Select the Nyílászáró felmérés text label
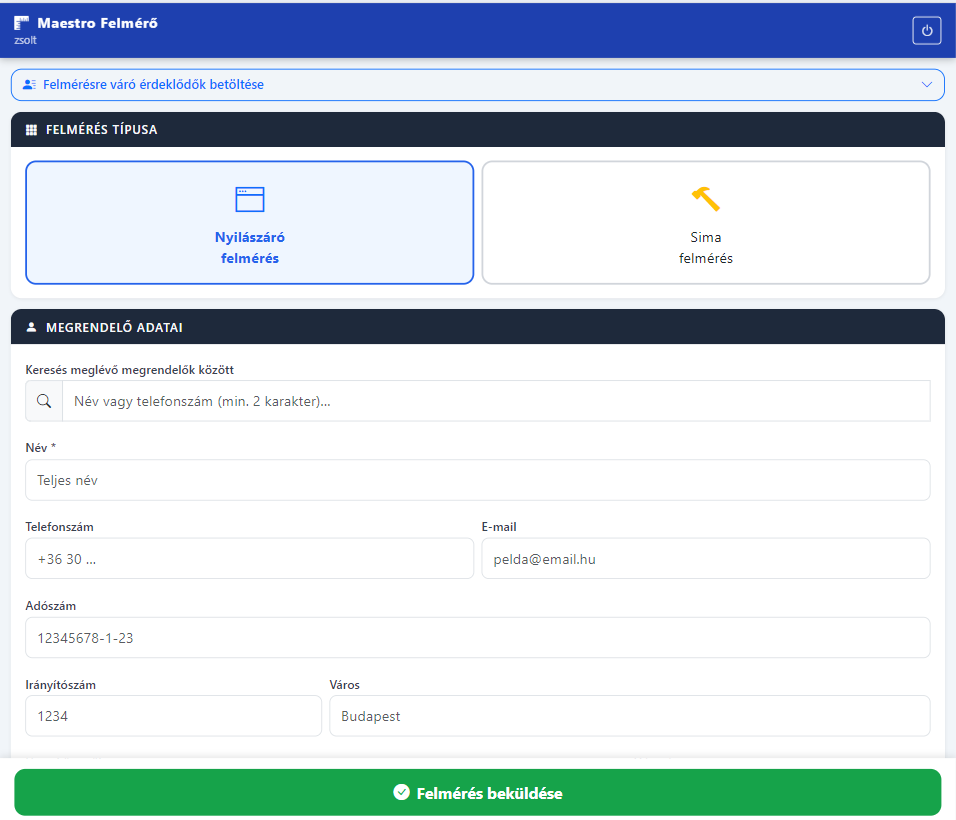Viewport: 956px width, 820px height. [249, 248]
